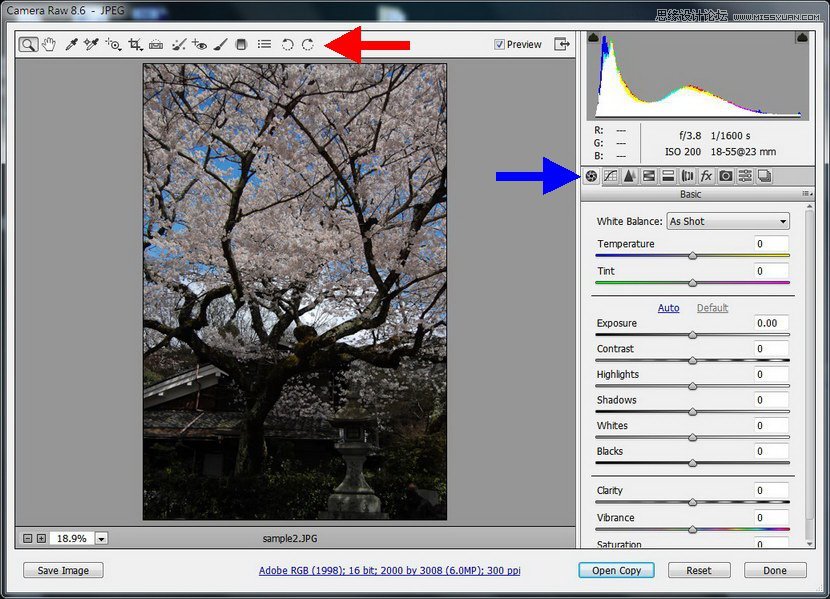Click the Blacks slider handle
This screenshot has width=830, height=599.
692,463
